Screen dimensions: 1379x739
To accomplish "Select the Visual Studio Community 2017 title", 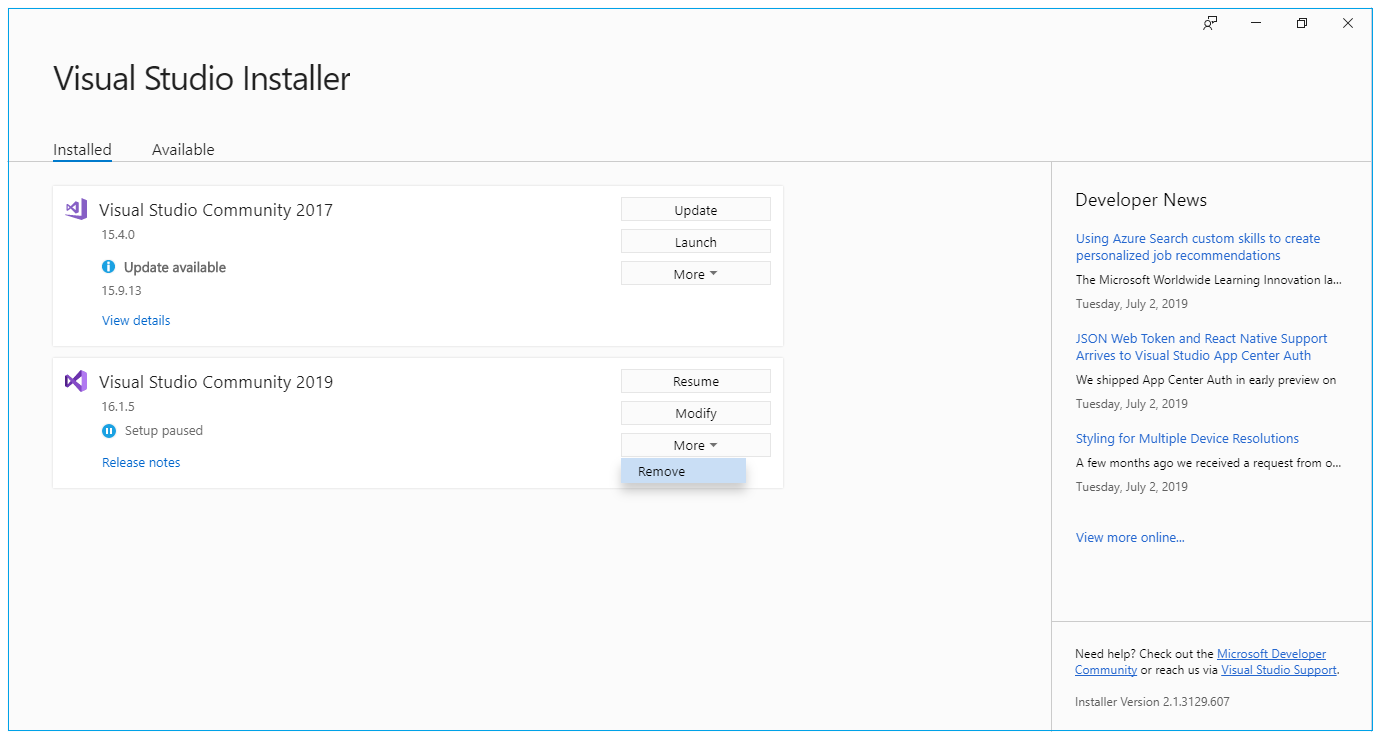I will tap(216, 210).
